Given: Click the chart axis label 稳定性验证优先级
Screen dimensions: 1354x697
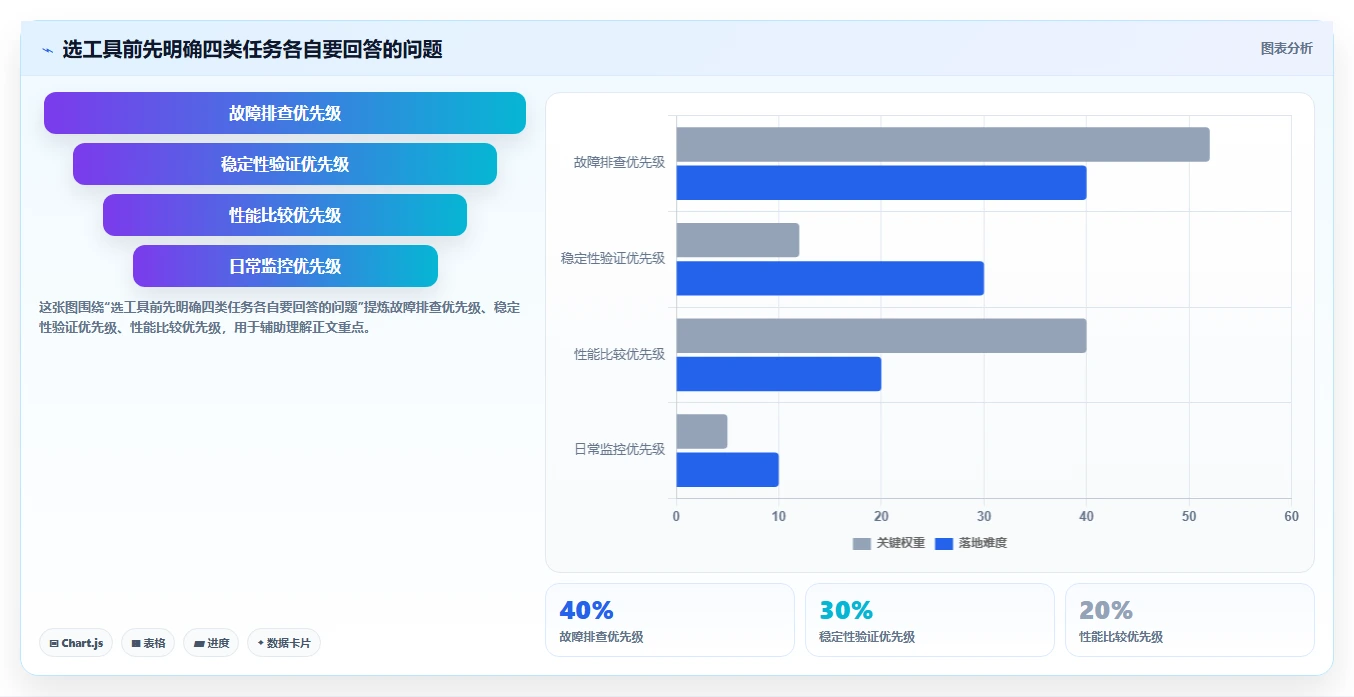Looking at the screenshot, I should click(x=613, y=258).
